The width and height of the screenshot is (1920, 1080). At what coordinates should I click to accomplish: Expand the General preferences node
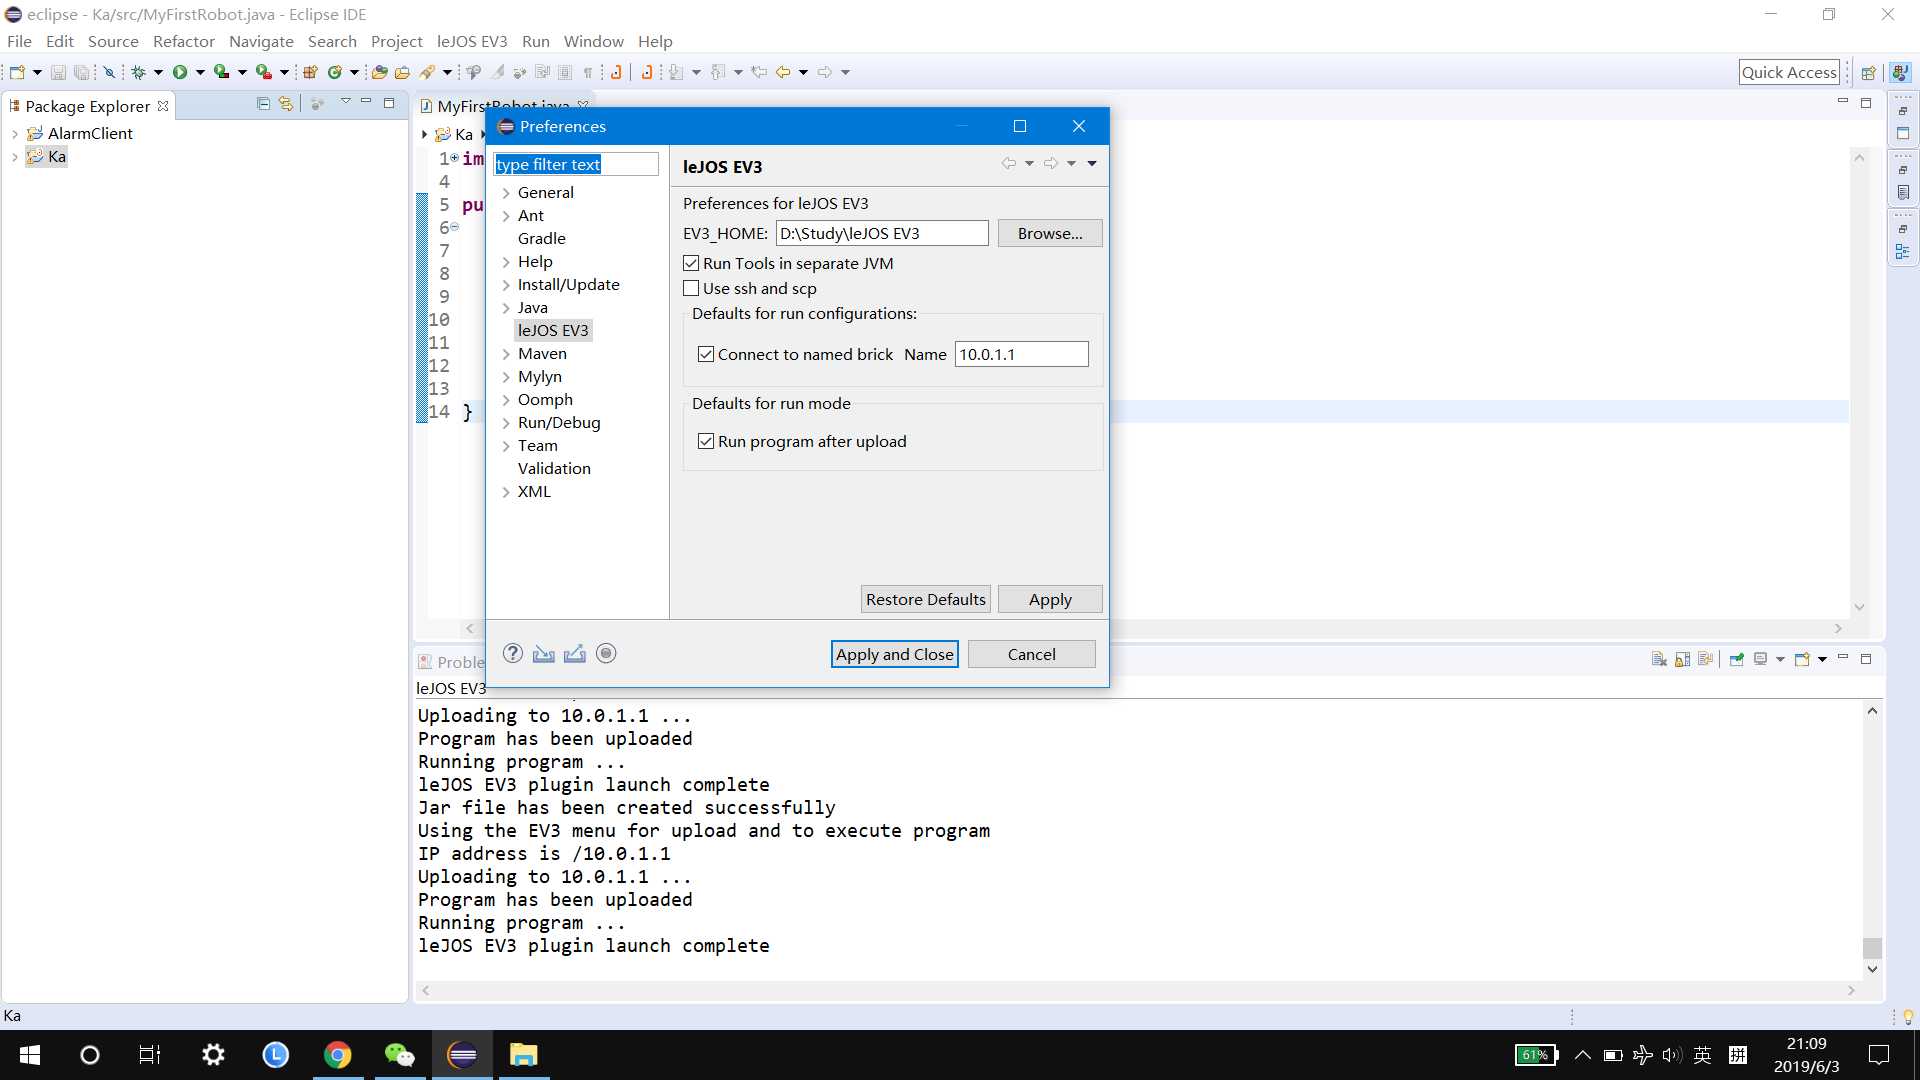coord(506,193)
